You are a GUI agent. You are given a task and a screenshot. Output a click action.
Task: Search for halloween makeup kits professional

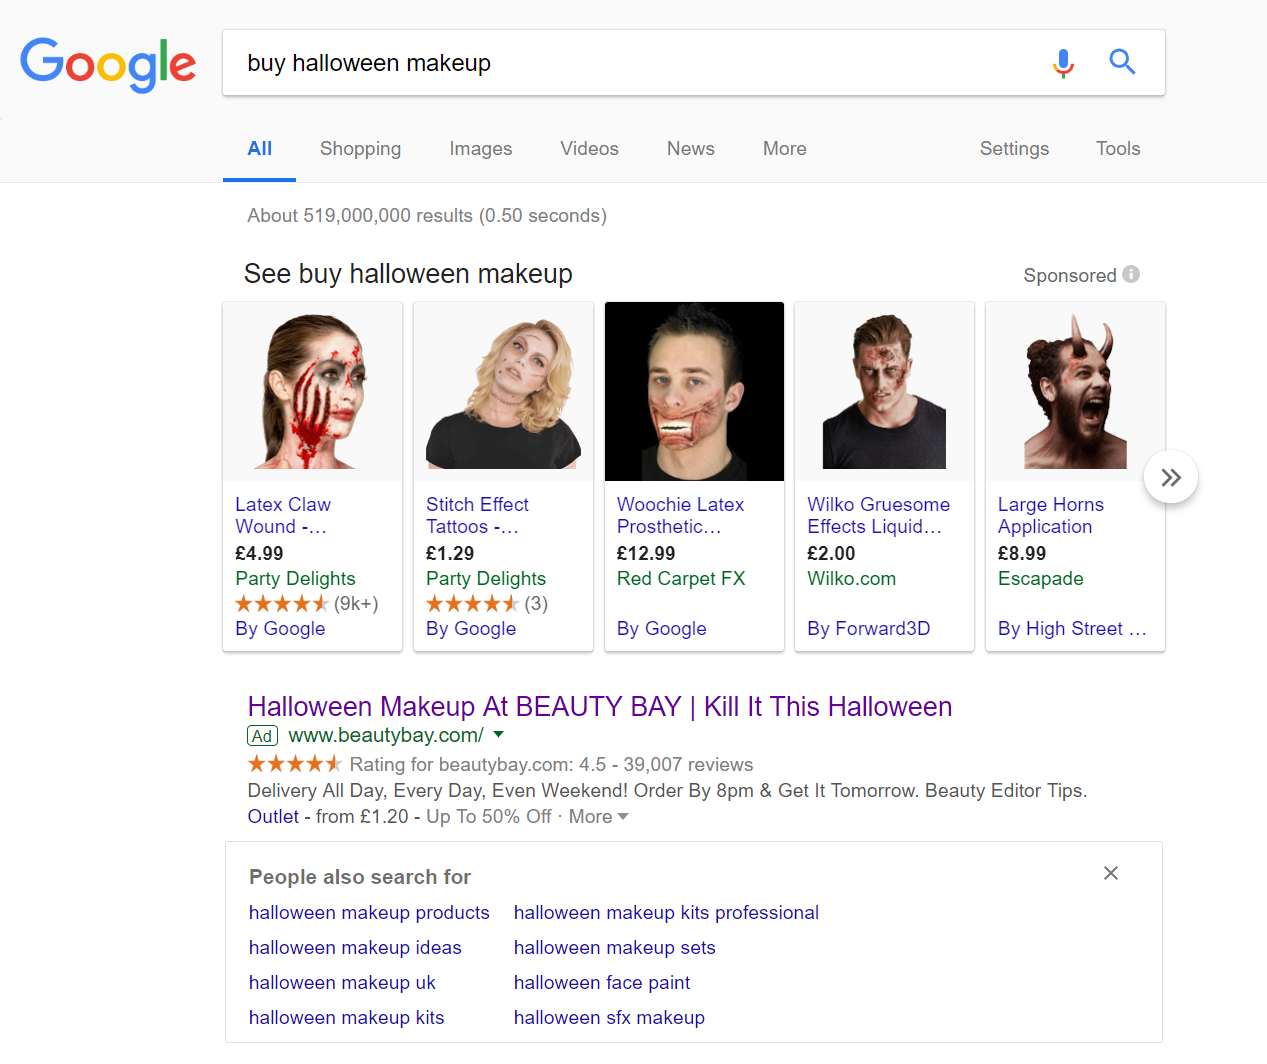tap(666, 913)
